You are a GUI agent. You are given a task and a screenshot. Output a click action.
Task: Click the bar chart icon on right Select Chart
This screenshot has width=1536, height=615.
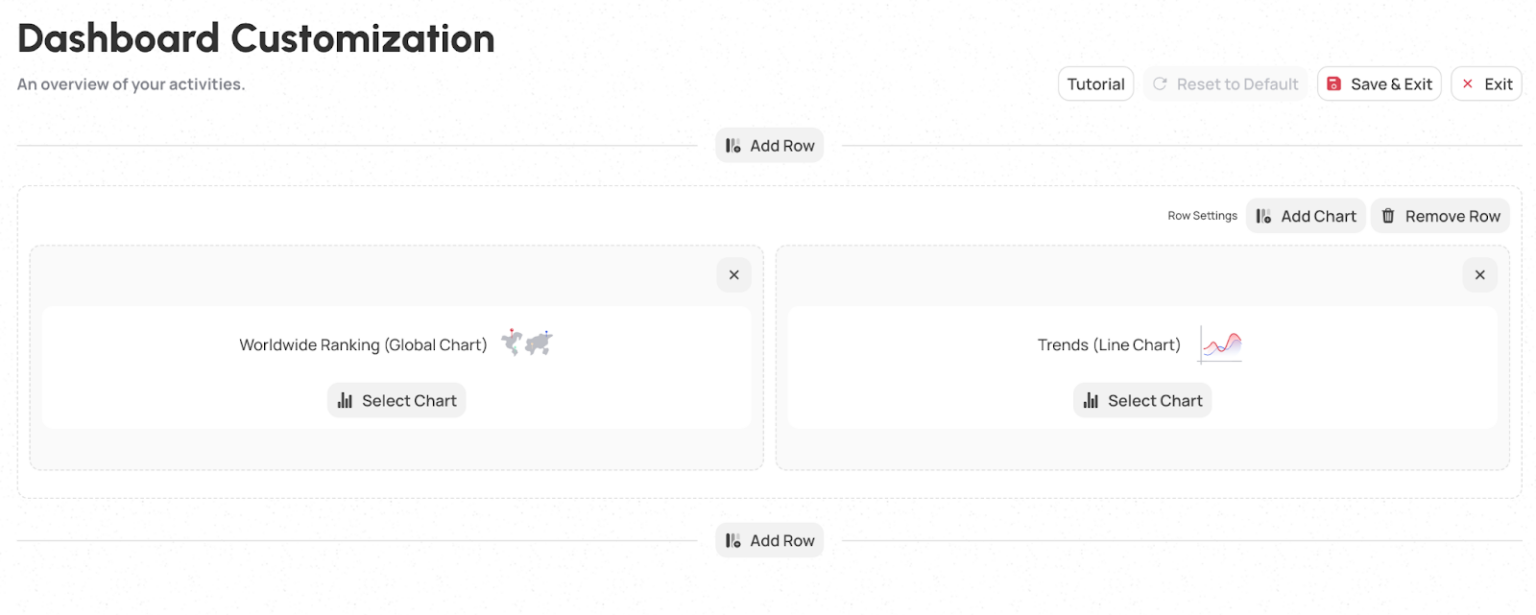tap(1091, 400)
